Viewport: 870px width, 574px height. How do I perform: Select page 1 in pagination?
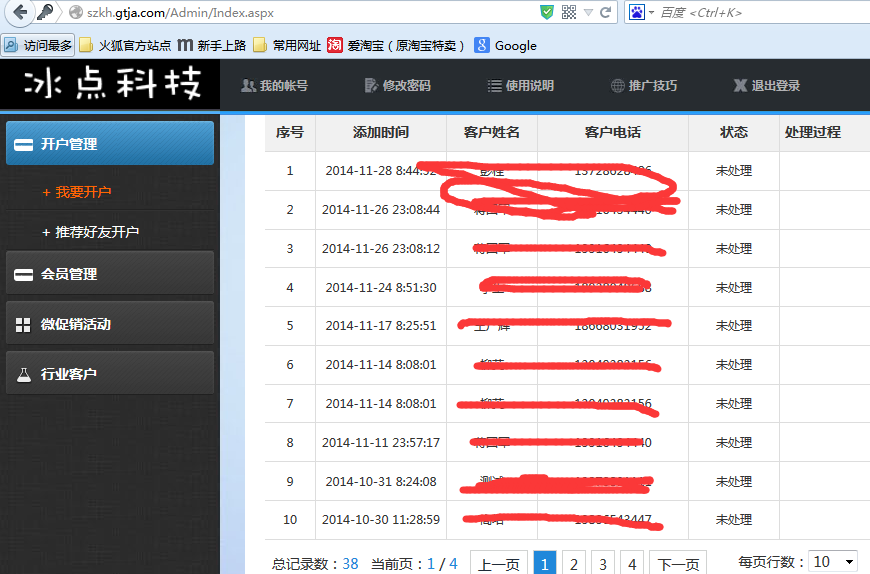point(544,564)
